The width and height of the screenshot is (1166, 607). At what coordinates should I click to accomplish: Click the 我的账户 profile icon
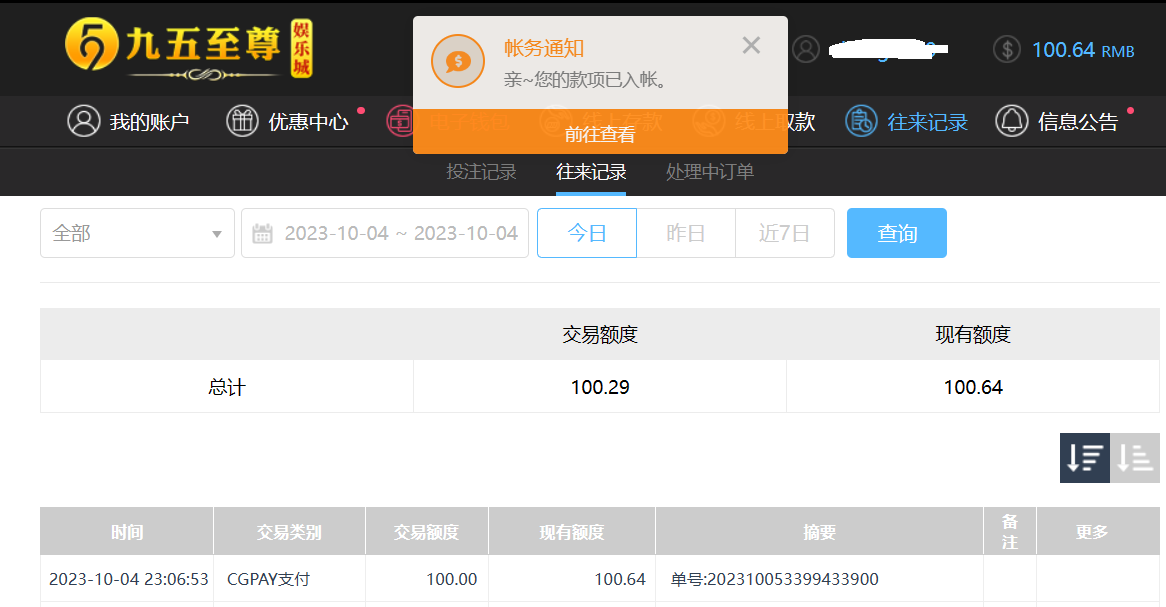click(x=83, y=121)
